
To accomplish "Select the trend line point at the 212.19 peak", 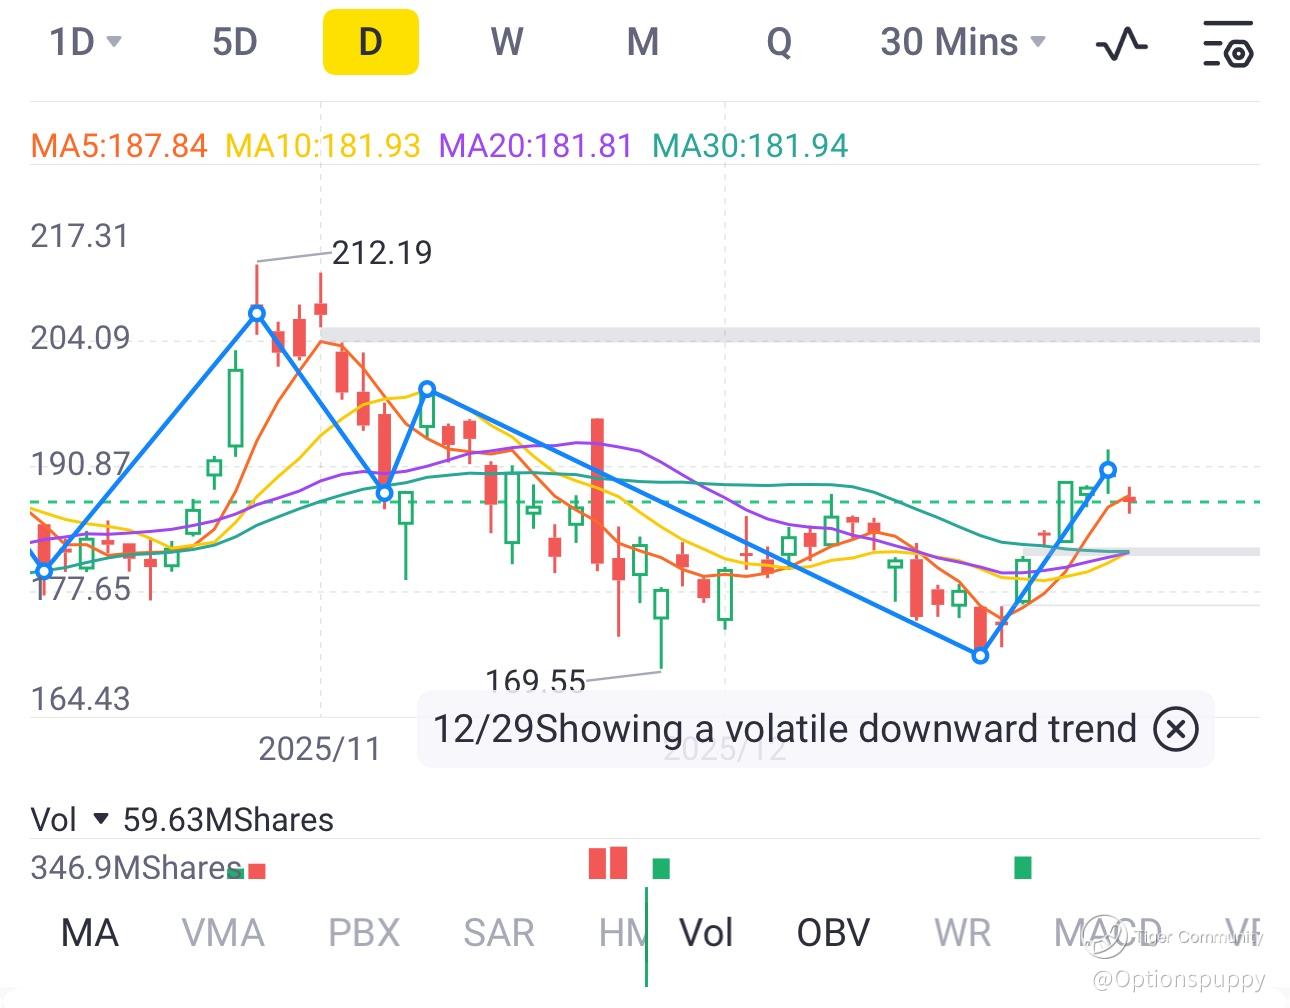I will coord(257,313).
